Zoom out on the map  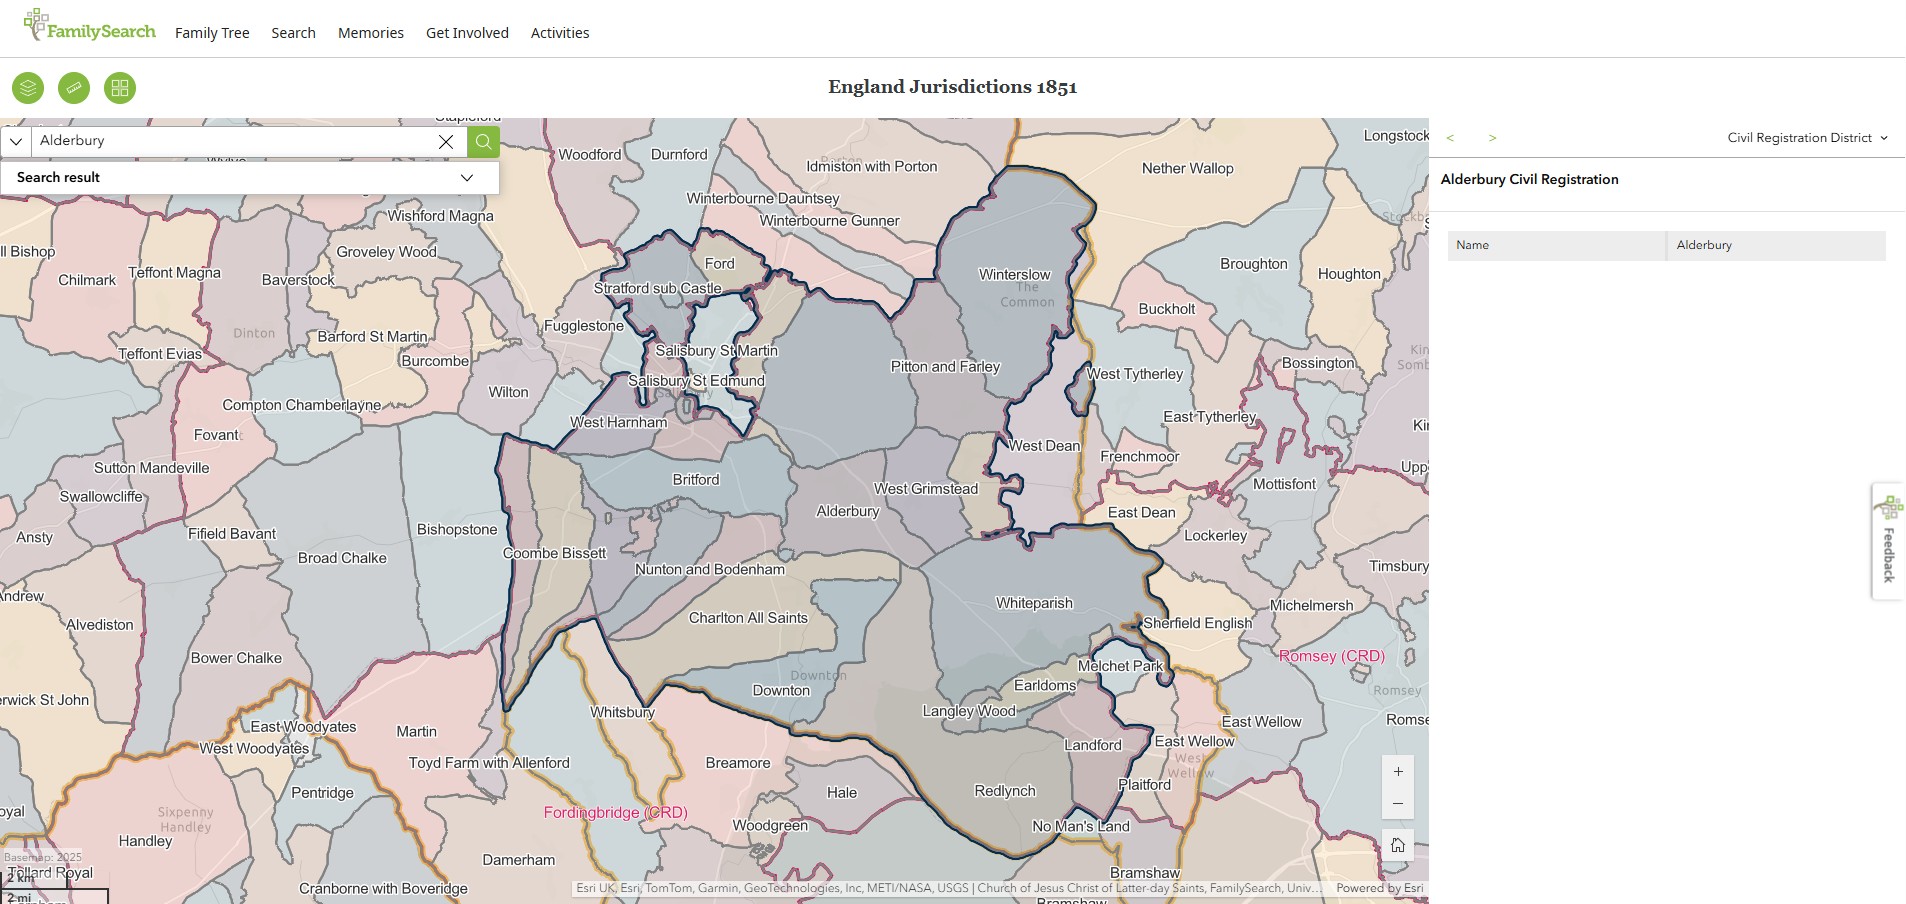point(1397,803)
